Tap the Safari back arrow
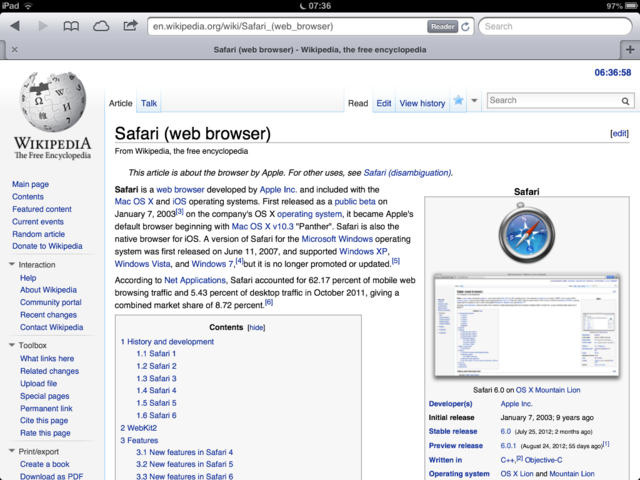Image resolution: width=640 pixels, height=480 pixels. pyautogui.click(x=15, y=26)
